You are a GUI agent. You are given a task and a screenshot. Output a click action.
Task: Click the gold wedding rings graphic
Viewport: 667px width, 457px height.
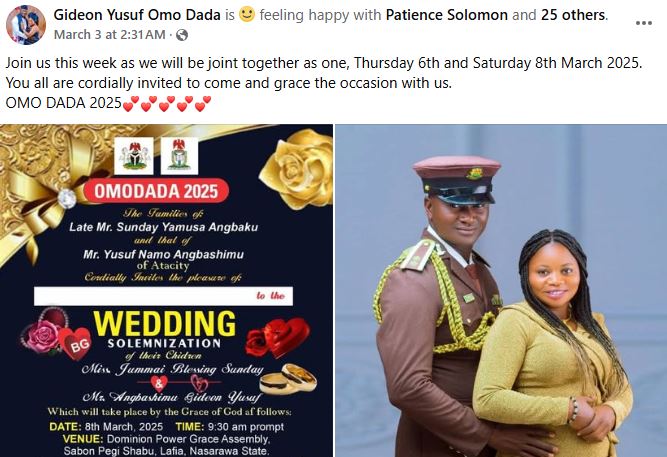click(289, 379)
